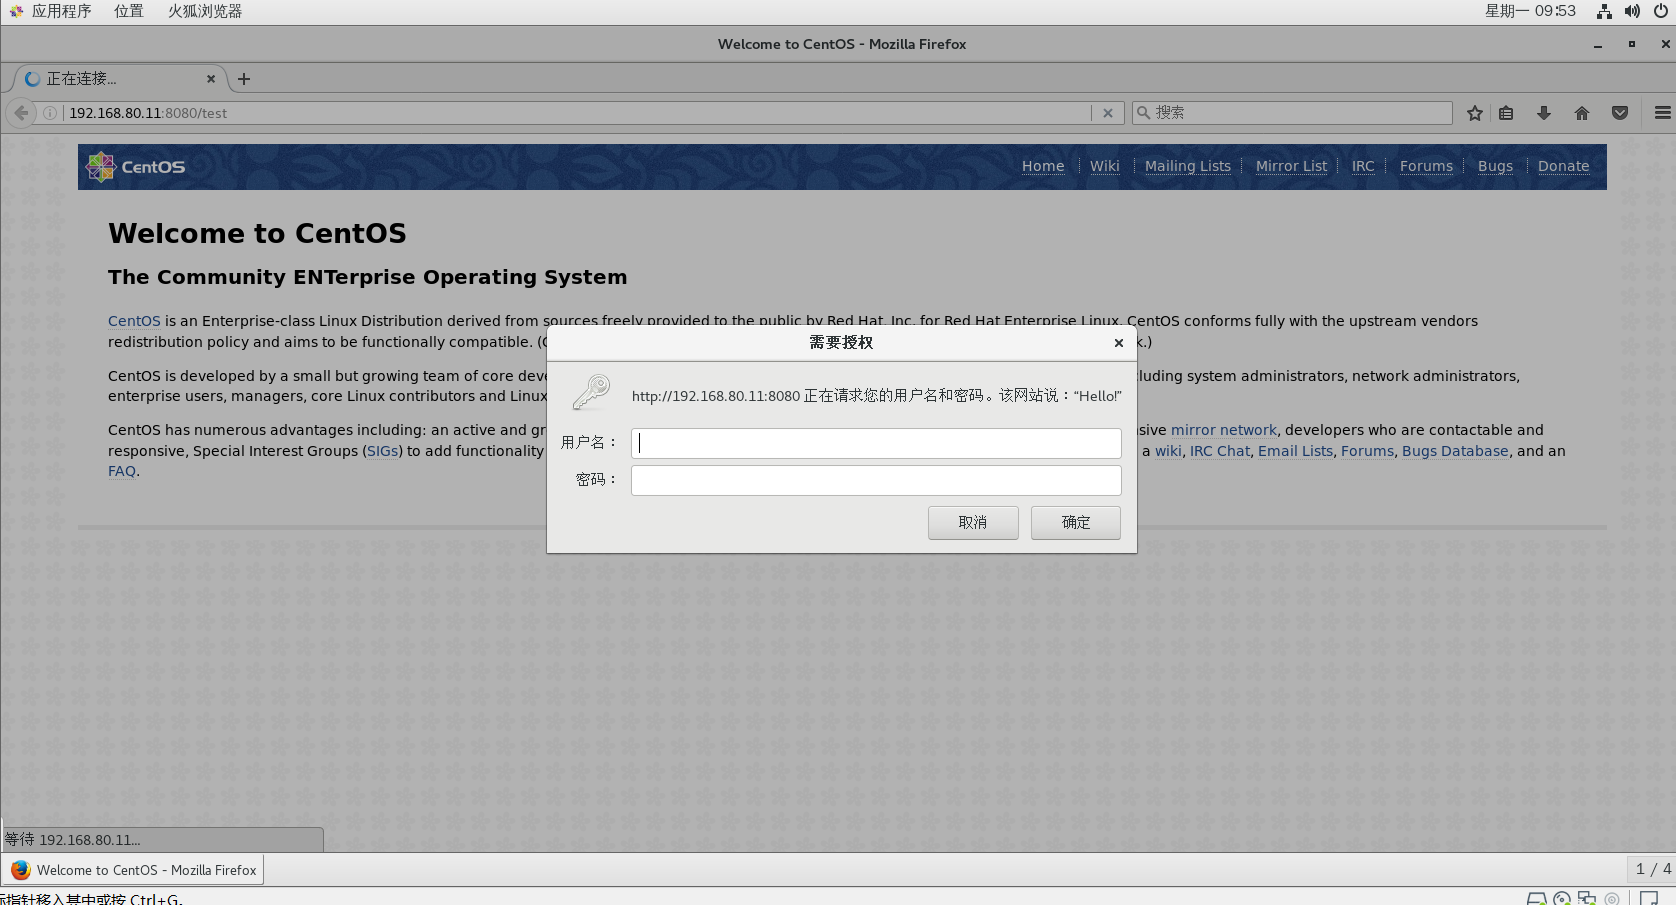Click the address bar URL field

[x=578, y=113]
